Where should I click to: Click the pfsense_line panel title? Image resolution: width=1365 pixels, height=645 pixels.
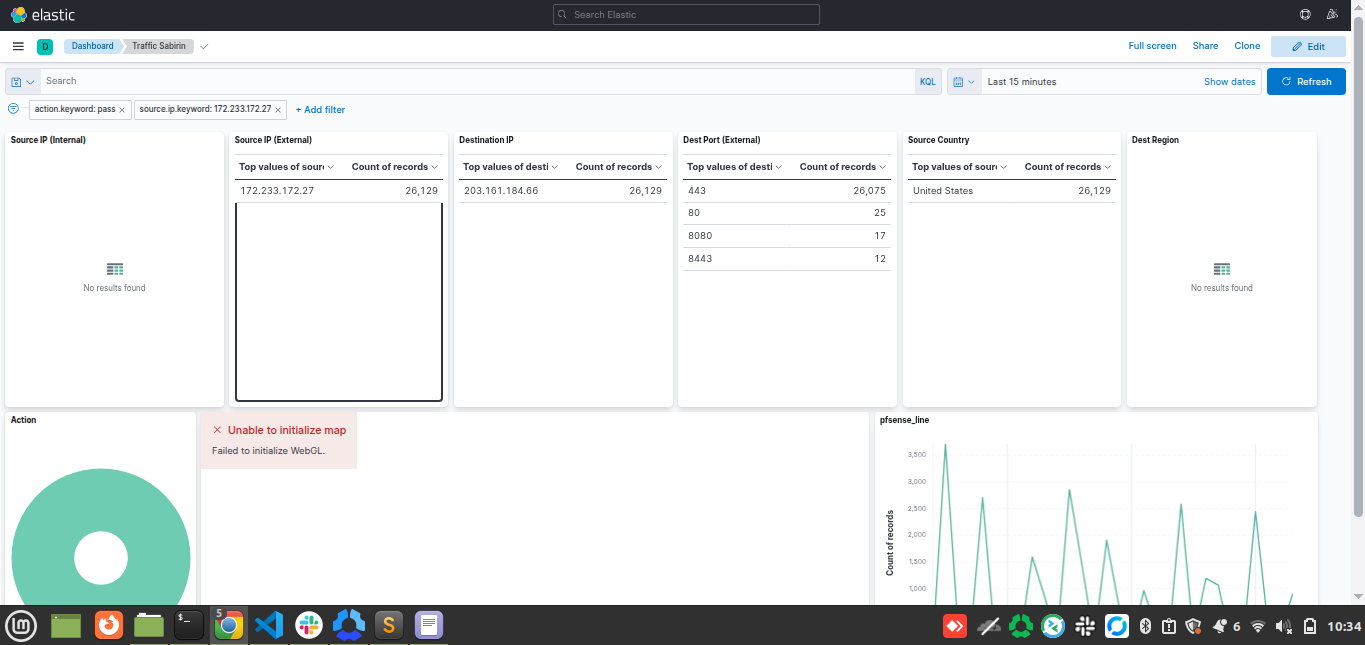[x=904, y=420]
